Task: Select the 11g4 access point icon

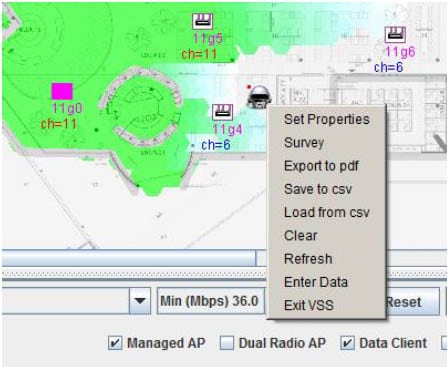Action: 222,112
